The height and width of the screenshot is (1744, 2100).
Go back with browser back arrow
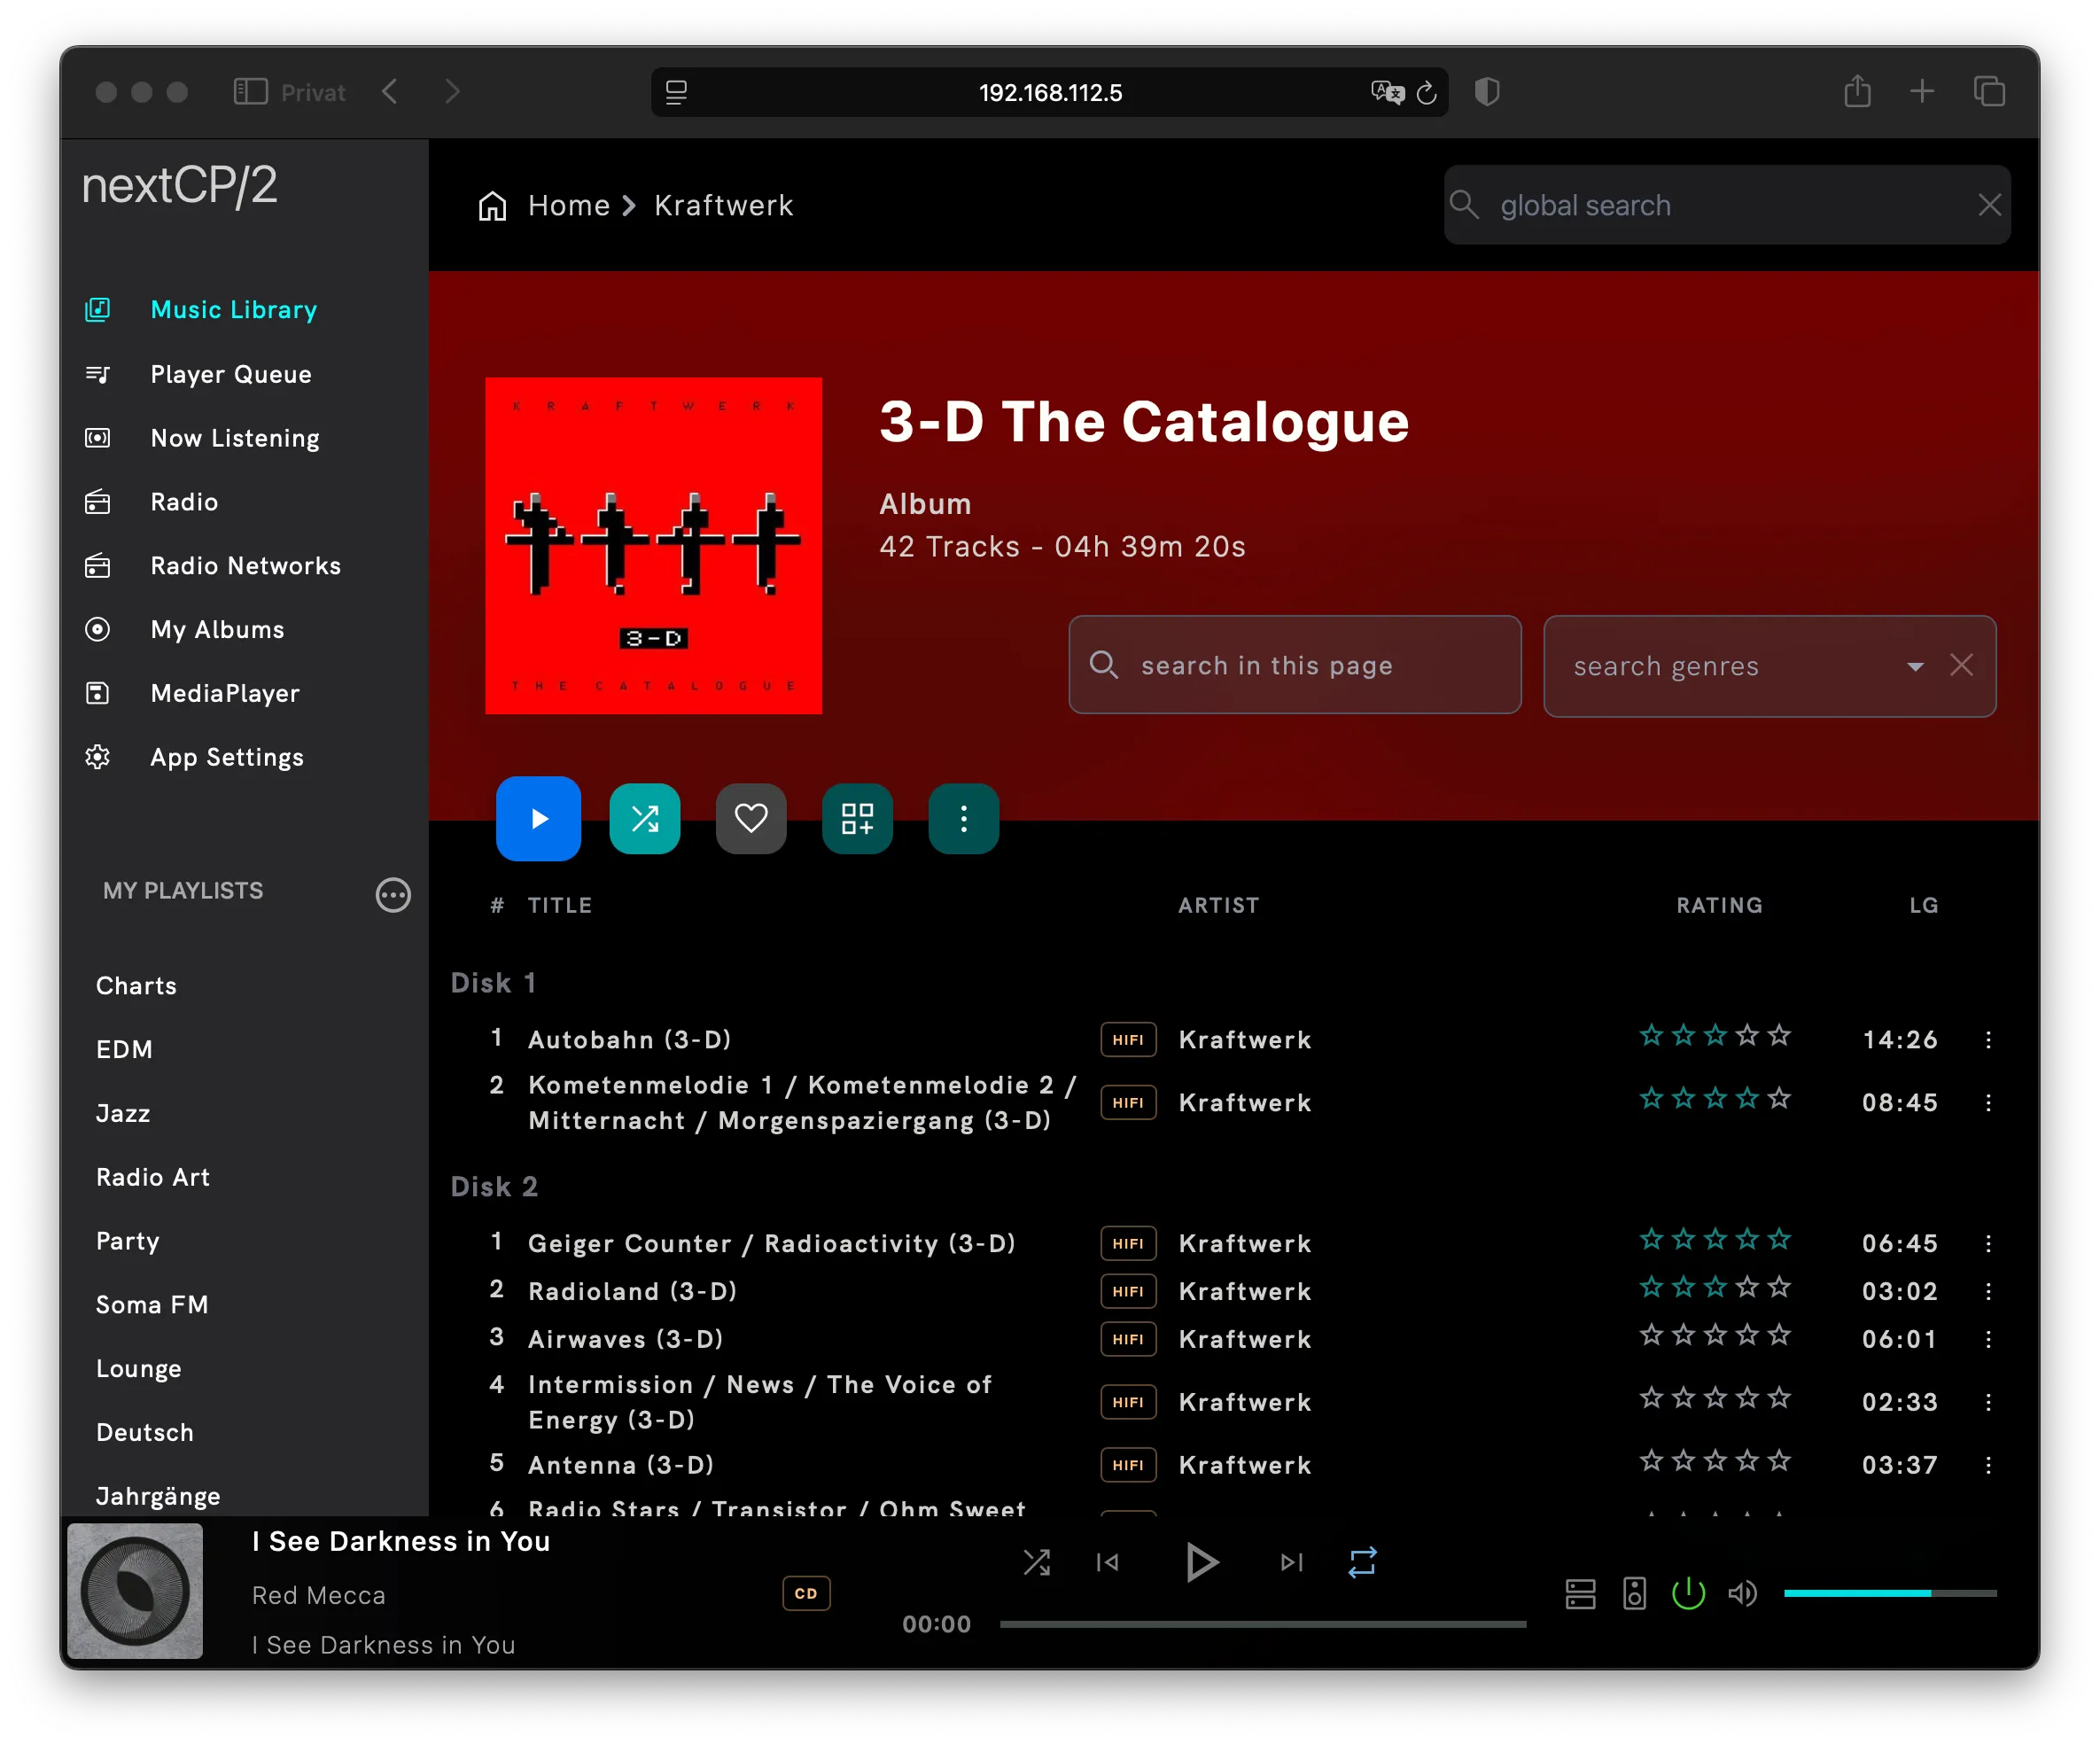[x=391, y=92]
